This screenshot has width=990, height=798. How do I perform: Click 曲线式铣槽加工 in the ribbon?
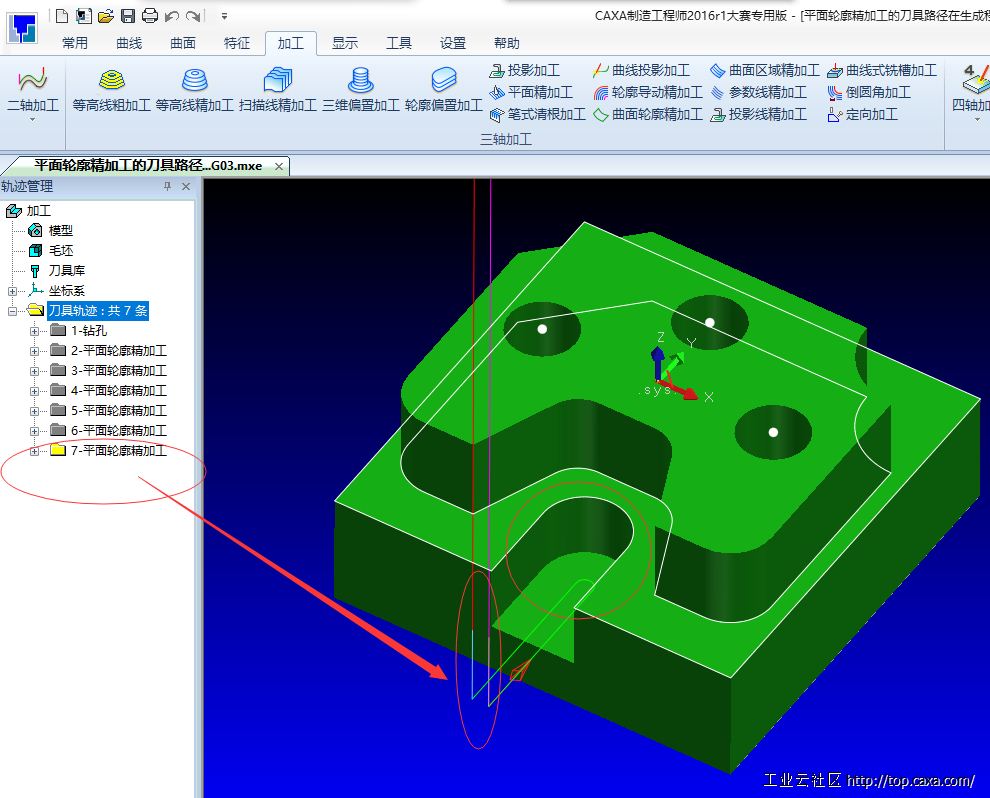tap(882, 71)
